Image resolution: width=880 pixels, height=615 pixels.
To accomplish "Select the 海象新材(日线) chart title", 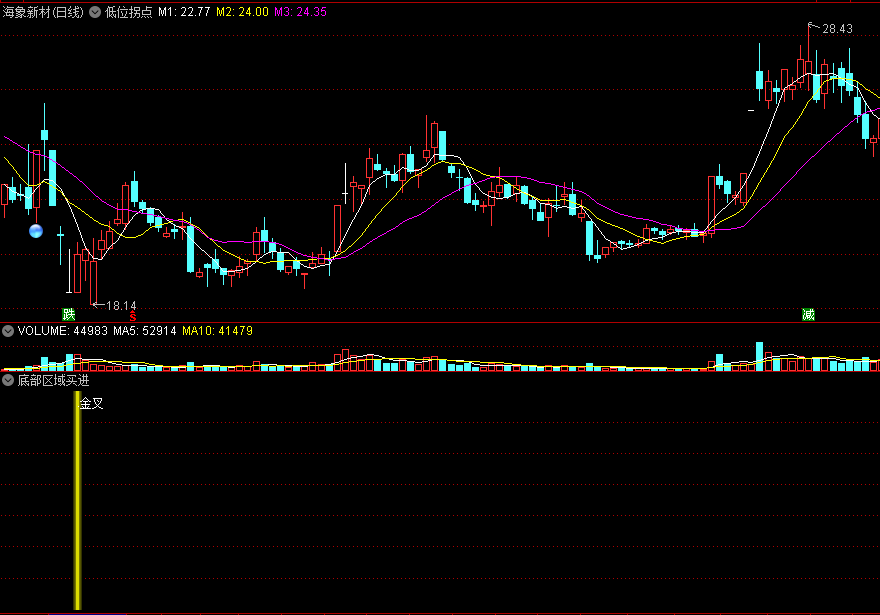I will [x=43, y=12].
